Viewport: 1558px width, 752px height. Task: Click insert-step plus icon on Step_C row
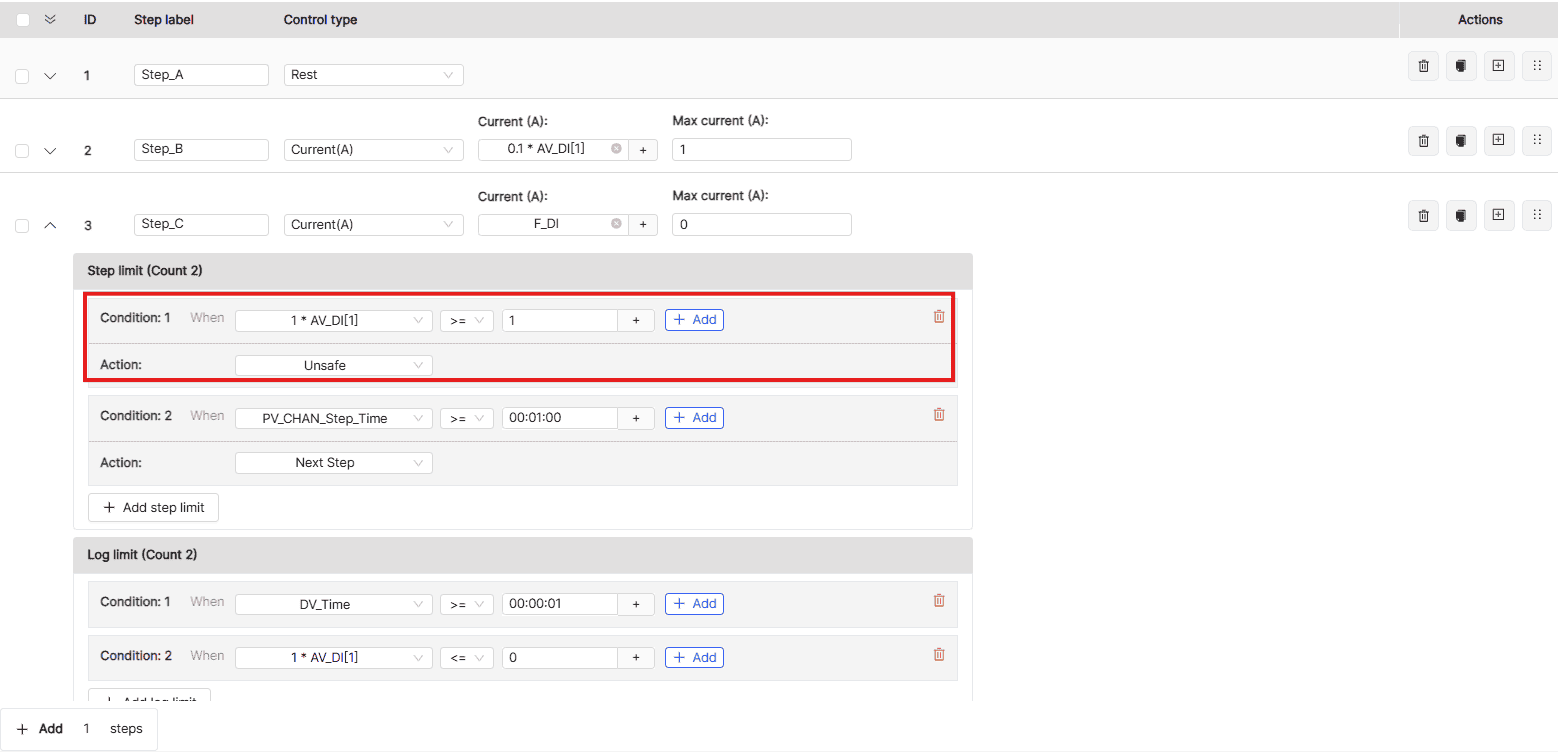tap(1498, 215)
